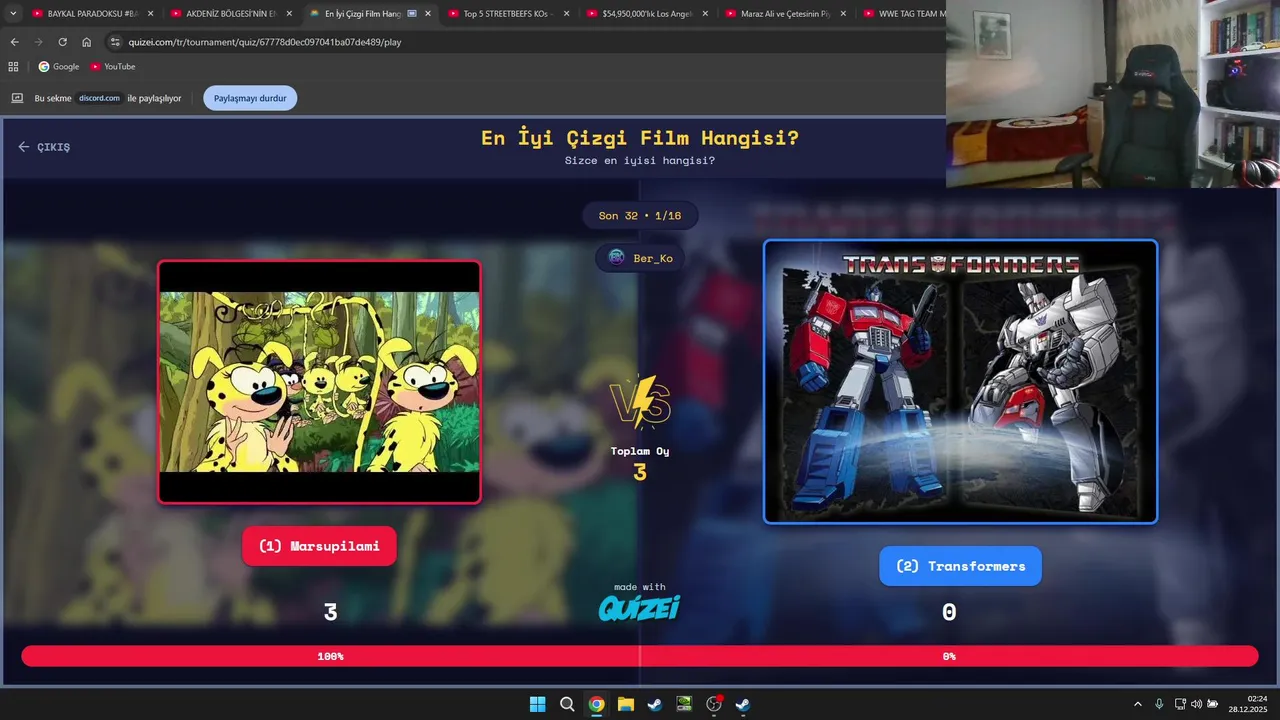Image resolution: width=1280 pixels, height=720 pixels.
Task: Switch to Maraz Ali ve Çetesinin tab
Action: pos(783,14)
